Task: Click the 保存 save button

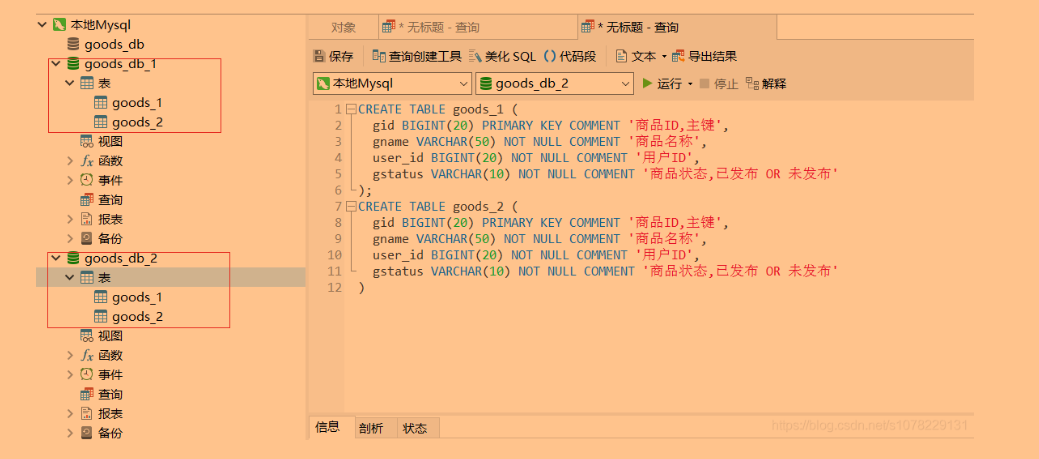Action: click(x=333, y=56)
